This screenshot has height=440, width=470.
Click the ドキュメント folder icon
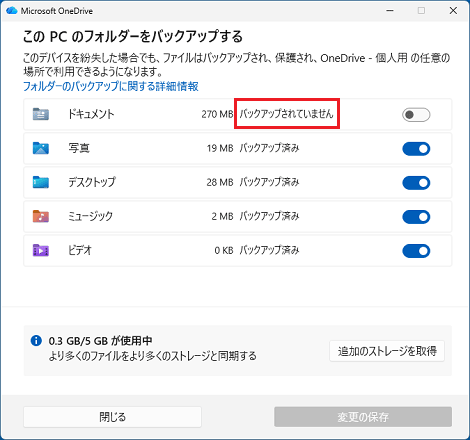pyautogui.click(x=41, y=114)
